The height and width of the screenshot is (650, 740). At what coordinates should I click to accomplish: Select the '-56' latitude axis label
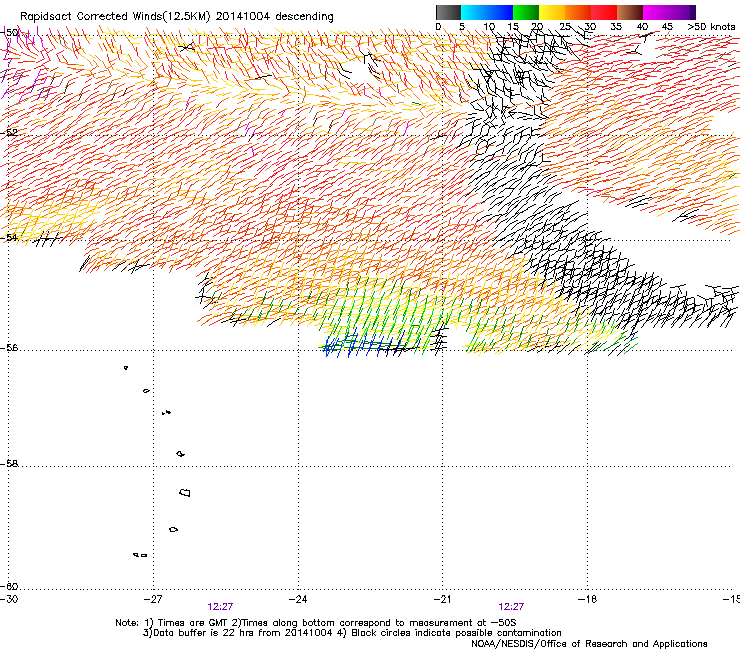pos(10,348)
